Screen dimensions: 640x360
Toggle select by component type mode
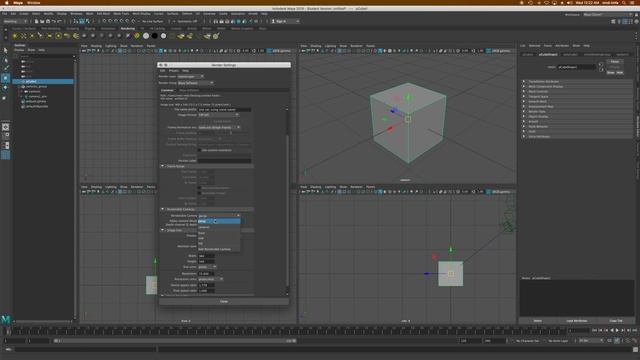point(87,21)
